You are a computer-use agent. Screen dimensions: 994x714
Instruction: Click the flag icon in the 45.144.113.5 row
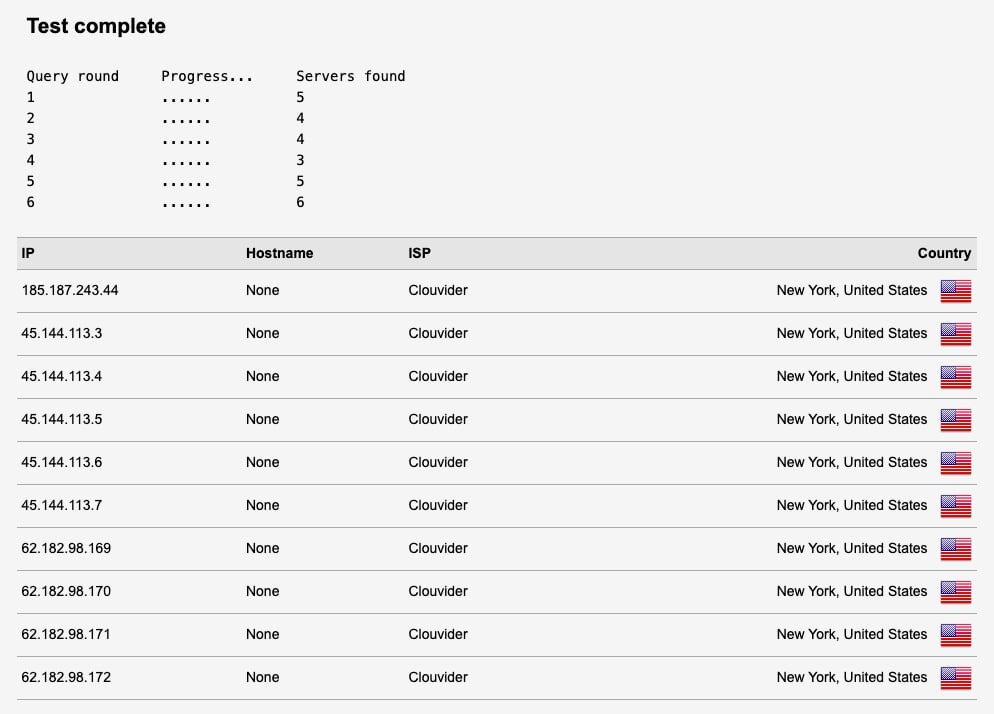(955, 420)
